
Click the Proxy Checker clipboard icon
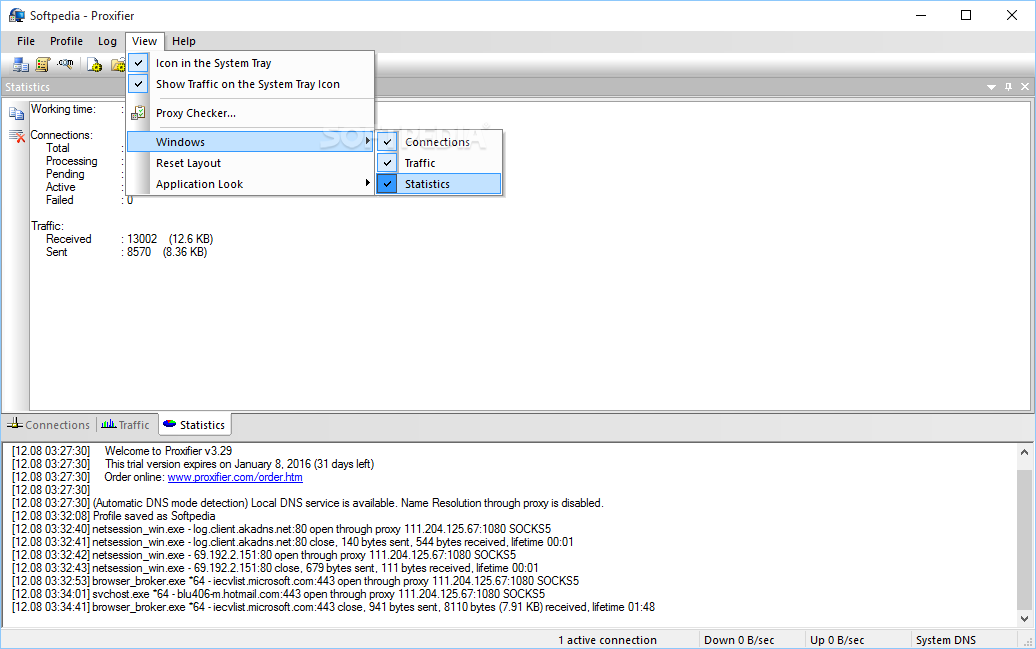[138, 113]
